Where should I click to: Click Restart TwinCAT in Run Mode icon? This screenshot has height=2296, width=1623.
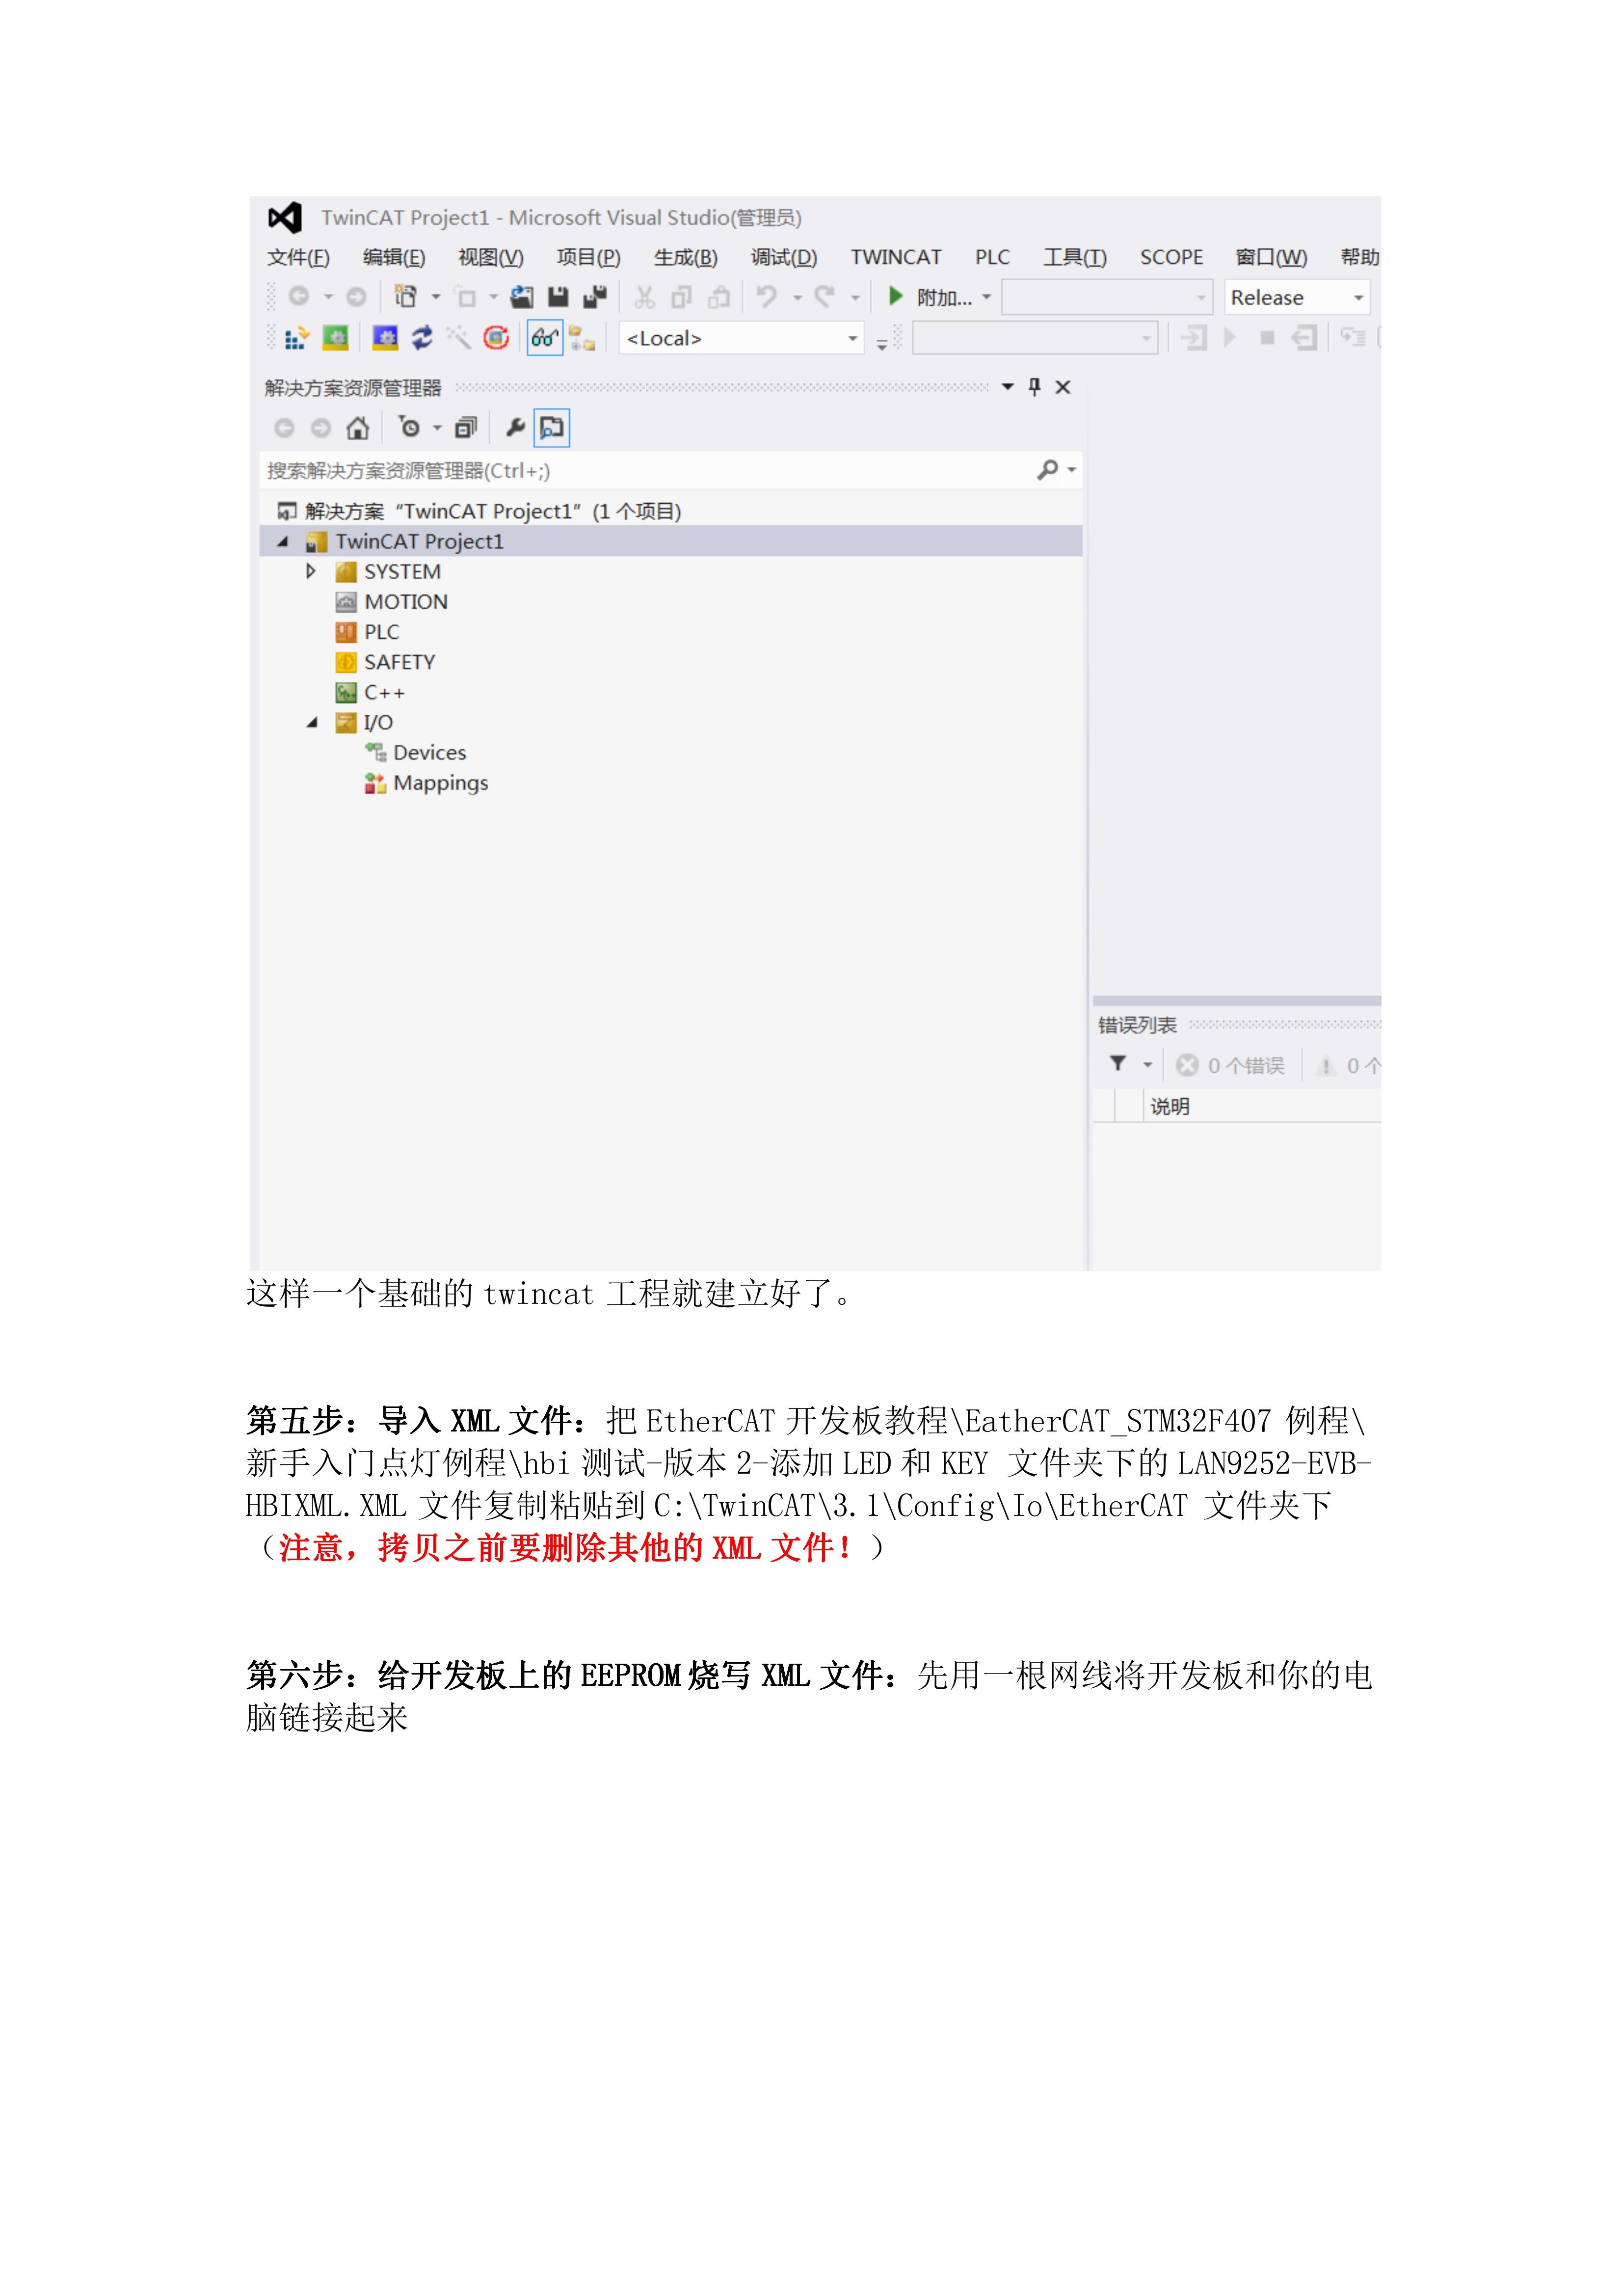click(335, 338)
